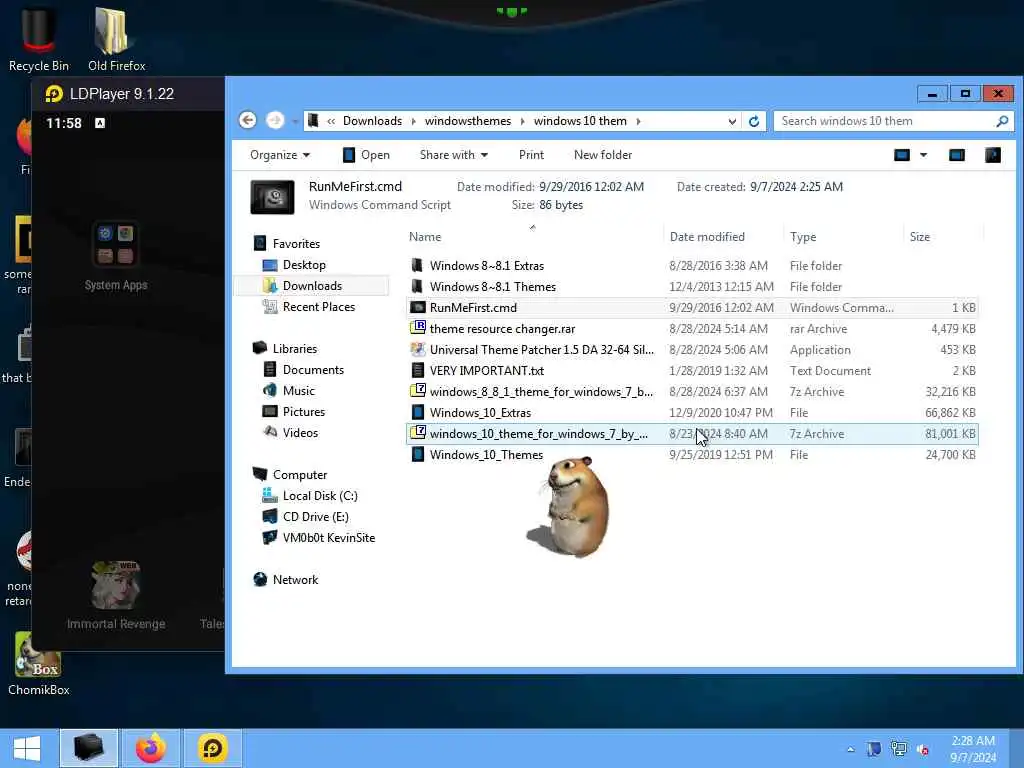Image resolution: width=1024 pixels, height=768 pixels.
Task: Click Print in the toolbar
Action: tap(531, 155)
